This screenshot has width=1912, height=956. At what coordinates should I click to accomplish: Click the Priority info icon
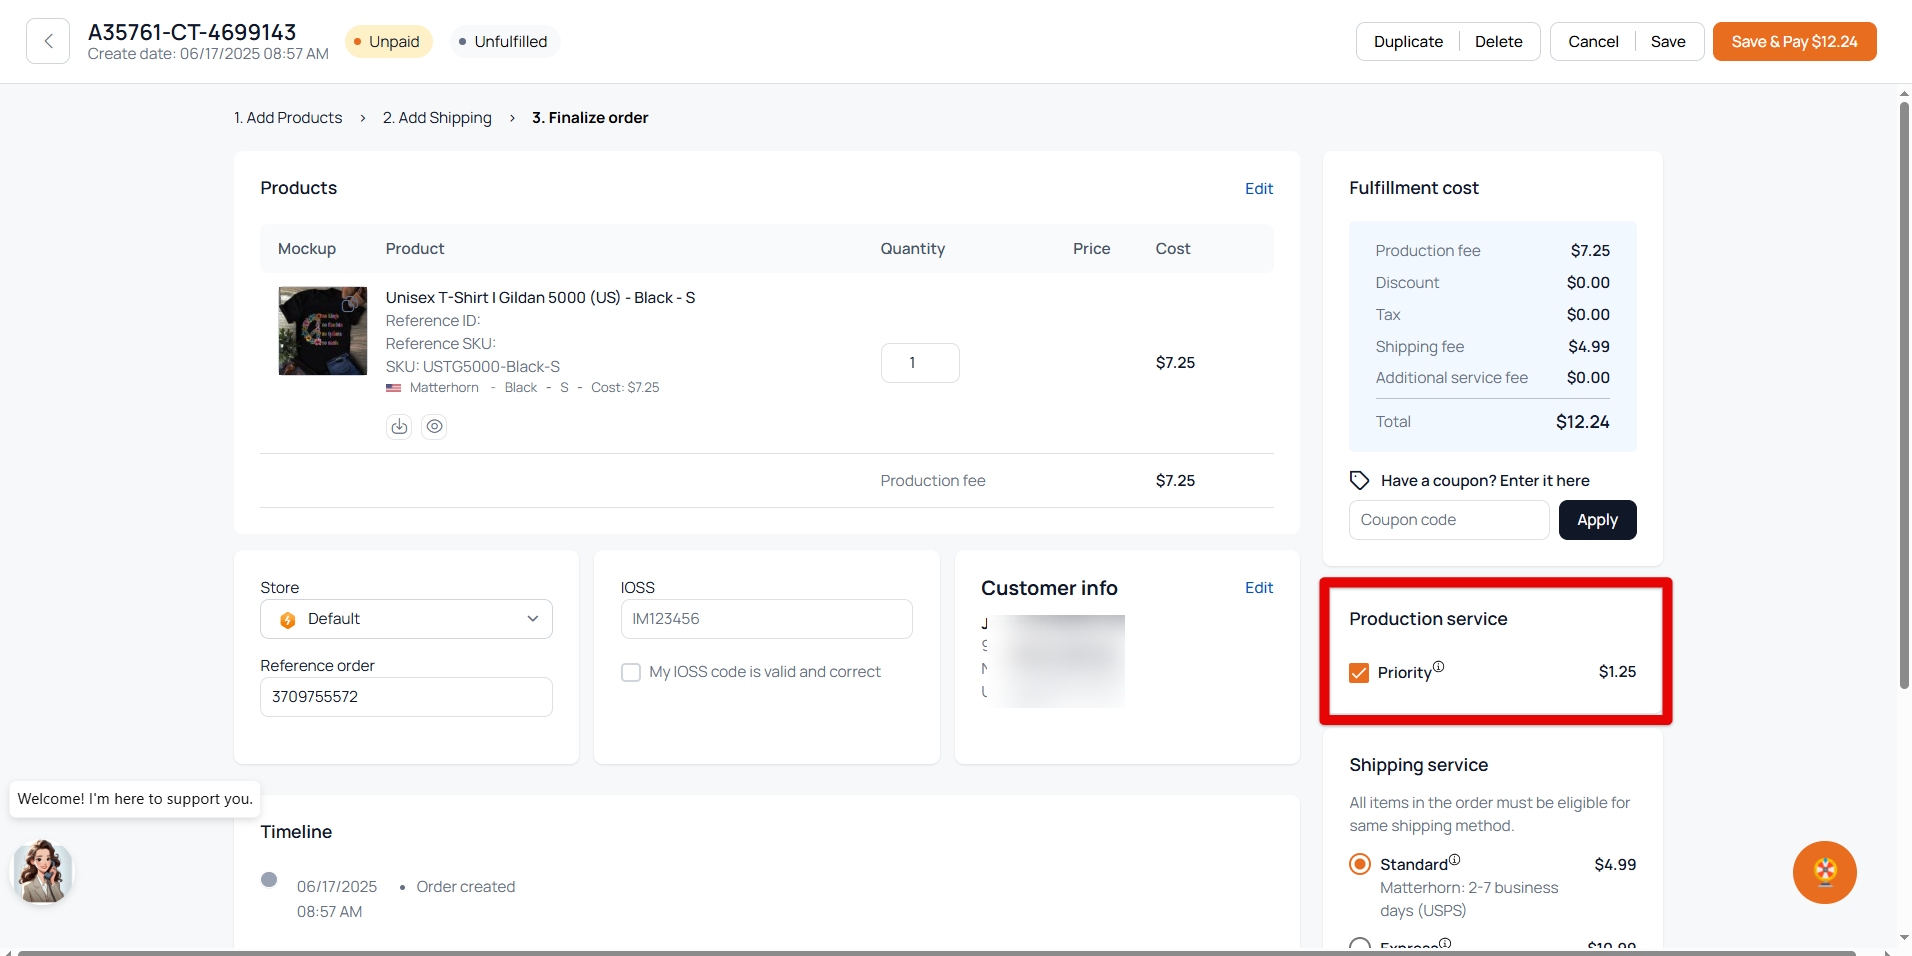click(1438, 667)
